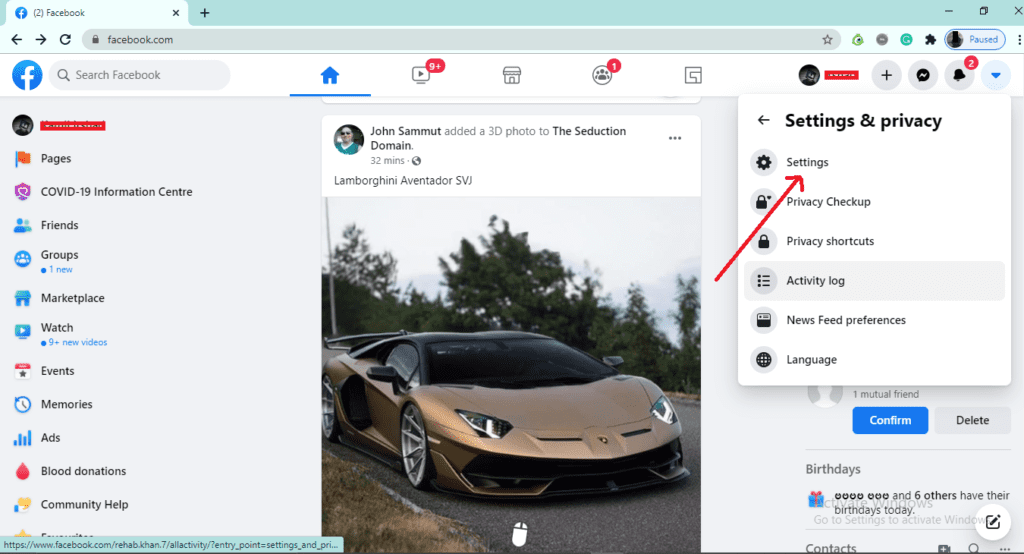
Task: Bookmark this page with the star icon
Action: (827, 40)
